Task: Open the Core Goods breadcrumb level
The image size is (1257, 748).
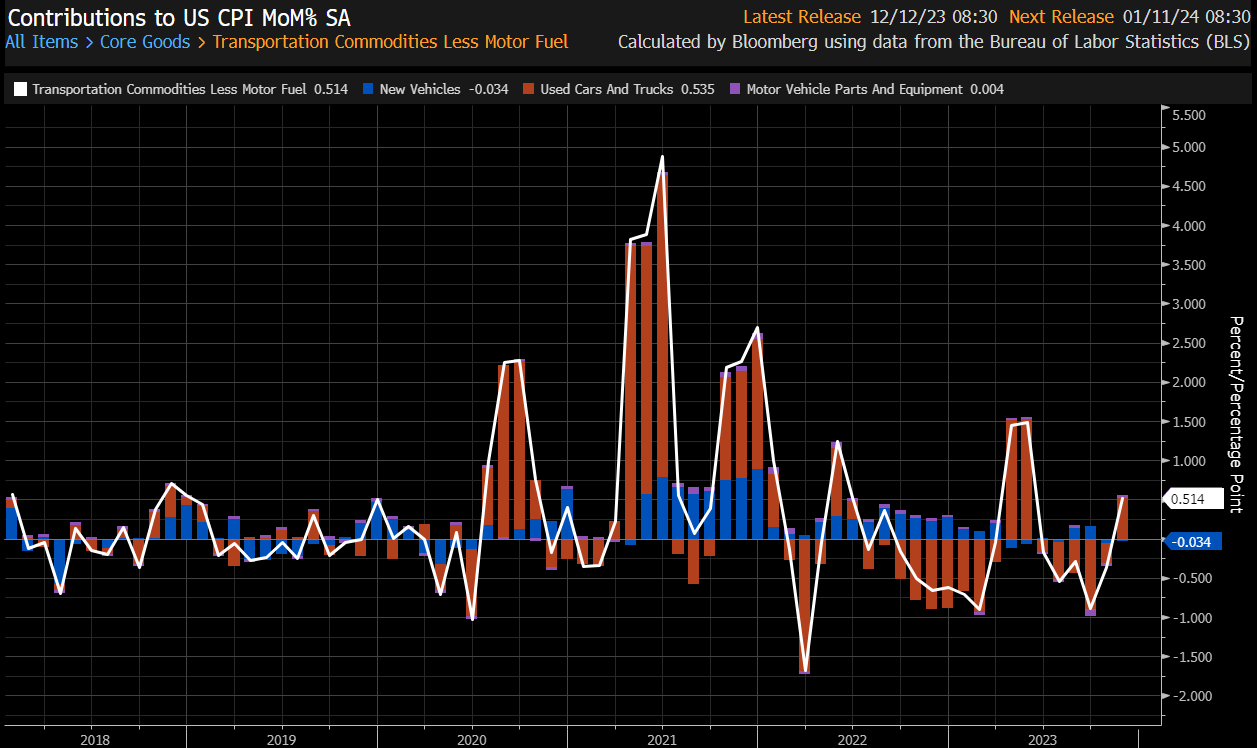Action: coord(144,42)
